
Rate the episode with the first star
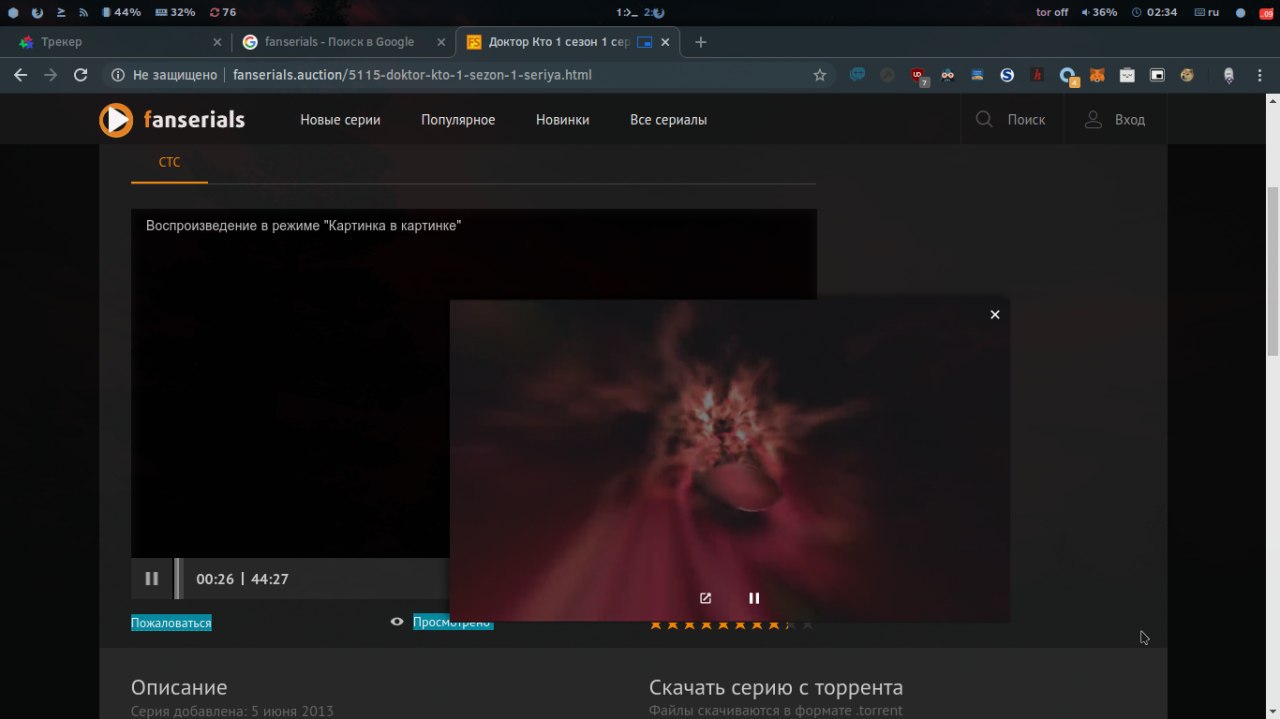tap(656, 624)
